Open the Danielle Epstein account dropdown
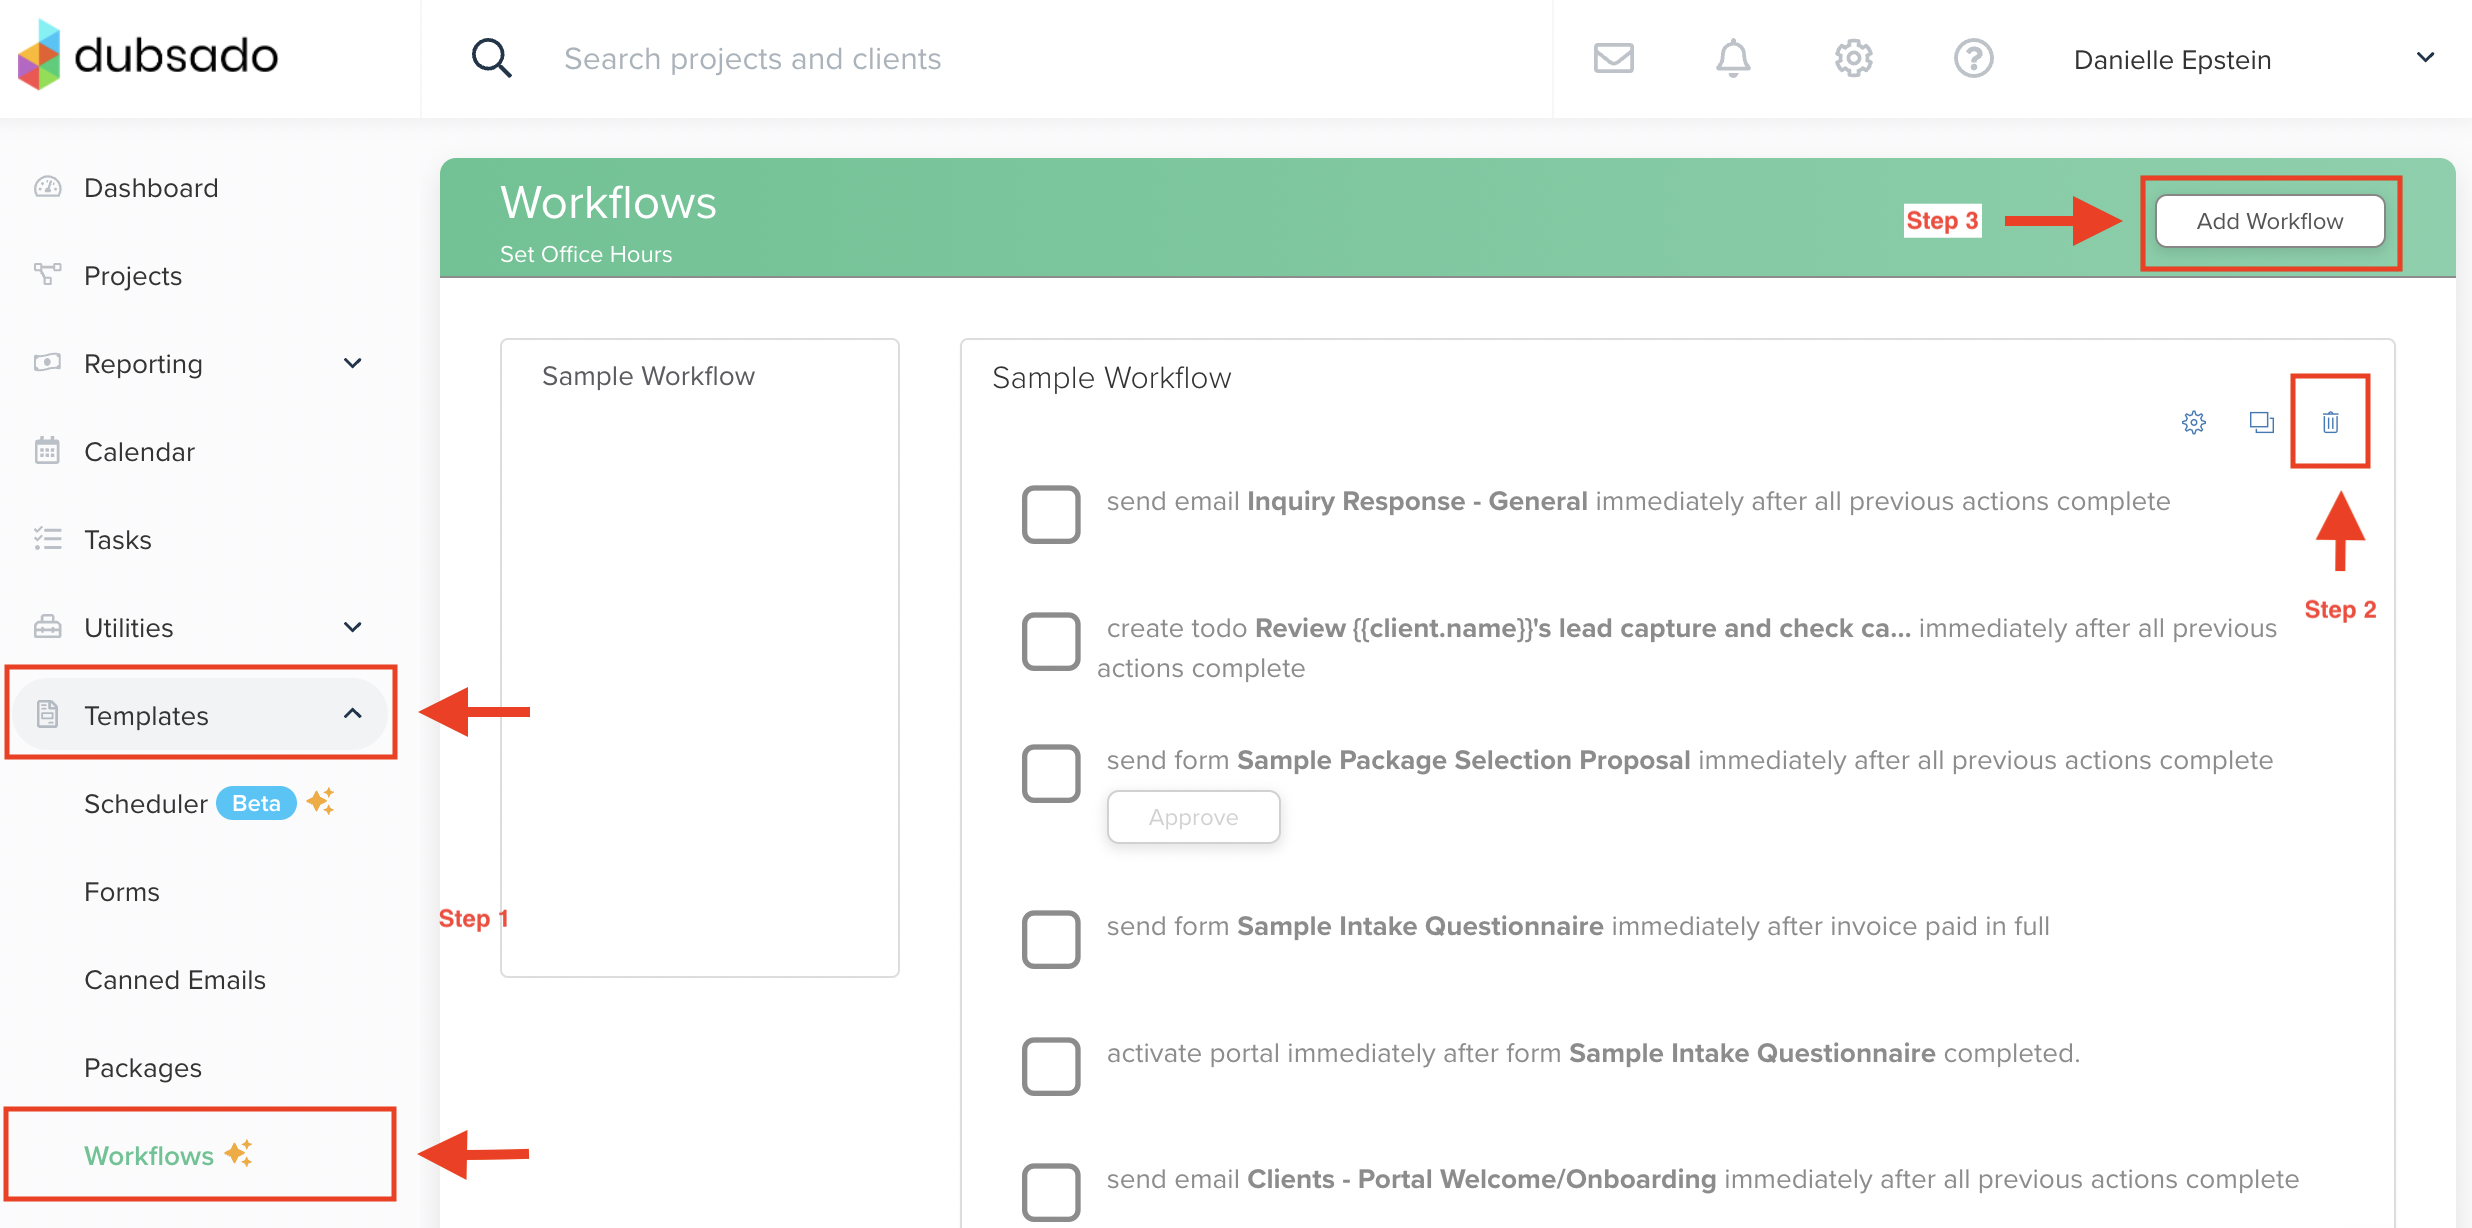The height and width of the screenshot is (1228, 2472). [x=2424, y=58]
